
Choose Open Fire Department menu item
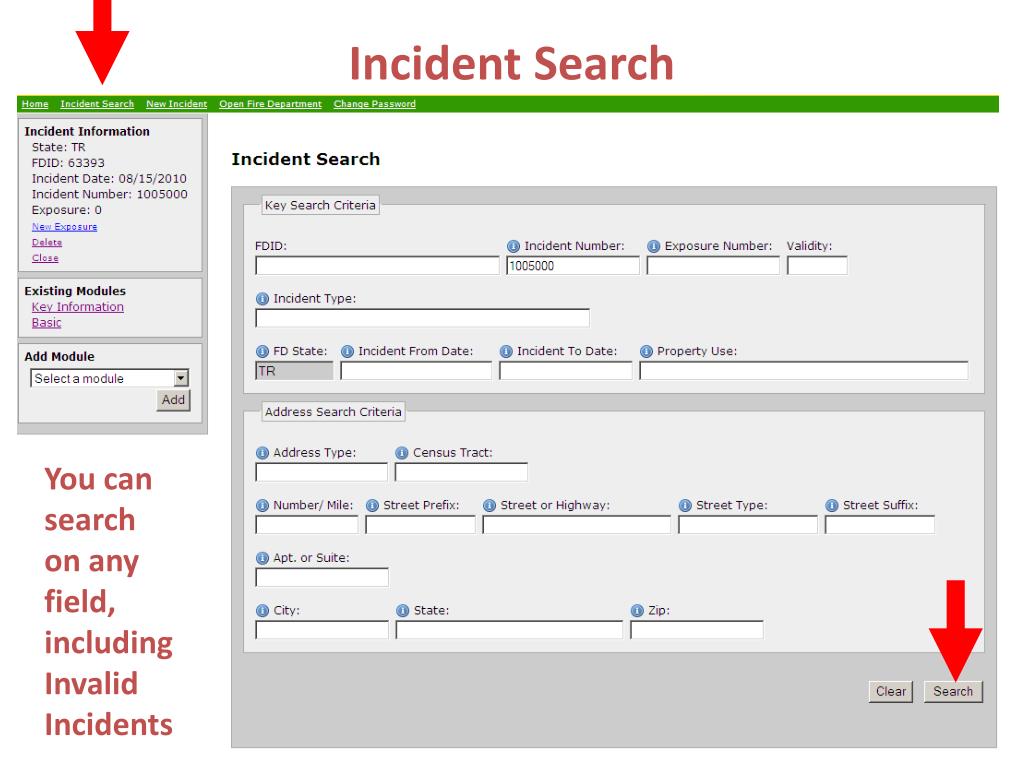(270, 104)
